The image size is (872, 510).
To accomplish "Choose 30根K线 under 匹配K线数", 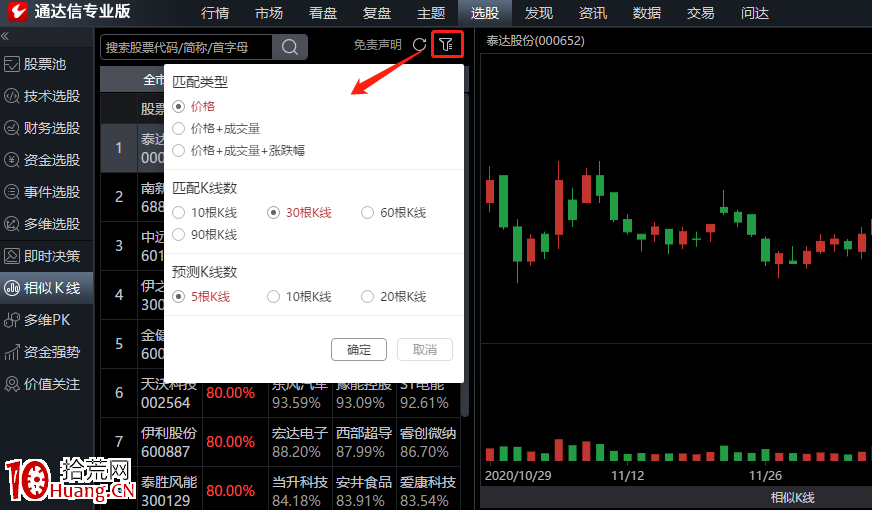I will pos(299,212).
